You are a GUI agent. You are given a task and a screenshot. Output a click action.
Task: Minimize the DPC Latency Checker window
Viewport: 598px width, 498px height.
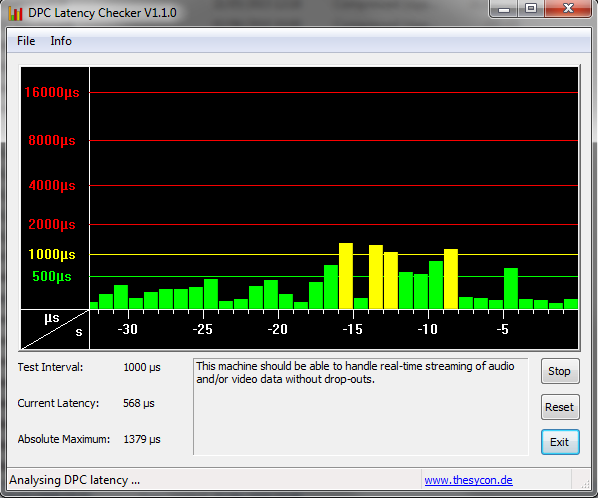click(504, 9)
